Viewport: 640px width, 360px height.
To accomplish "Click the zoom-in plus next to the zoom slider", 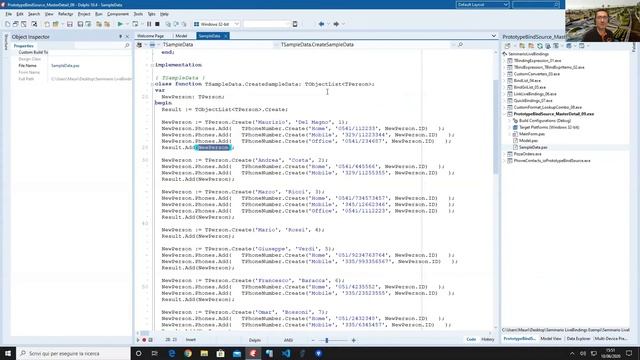I will click(354, 340).
